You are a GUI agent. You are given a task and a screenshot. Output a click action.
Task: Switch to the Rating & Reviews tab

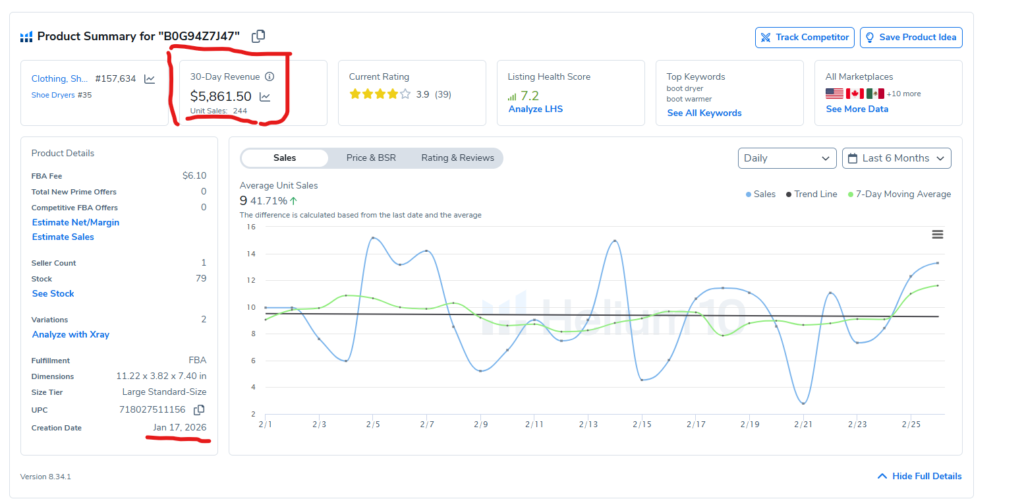pyautogui.click(x=457, y=158)
